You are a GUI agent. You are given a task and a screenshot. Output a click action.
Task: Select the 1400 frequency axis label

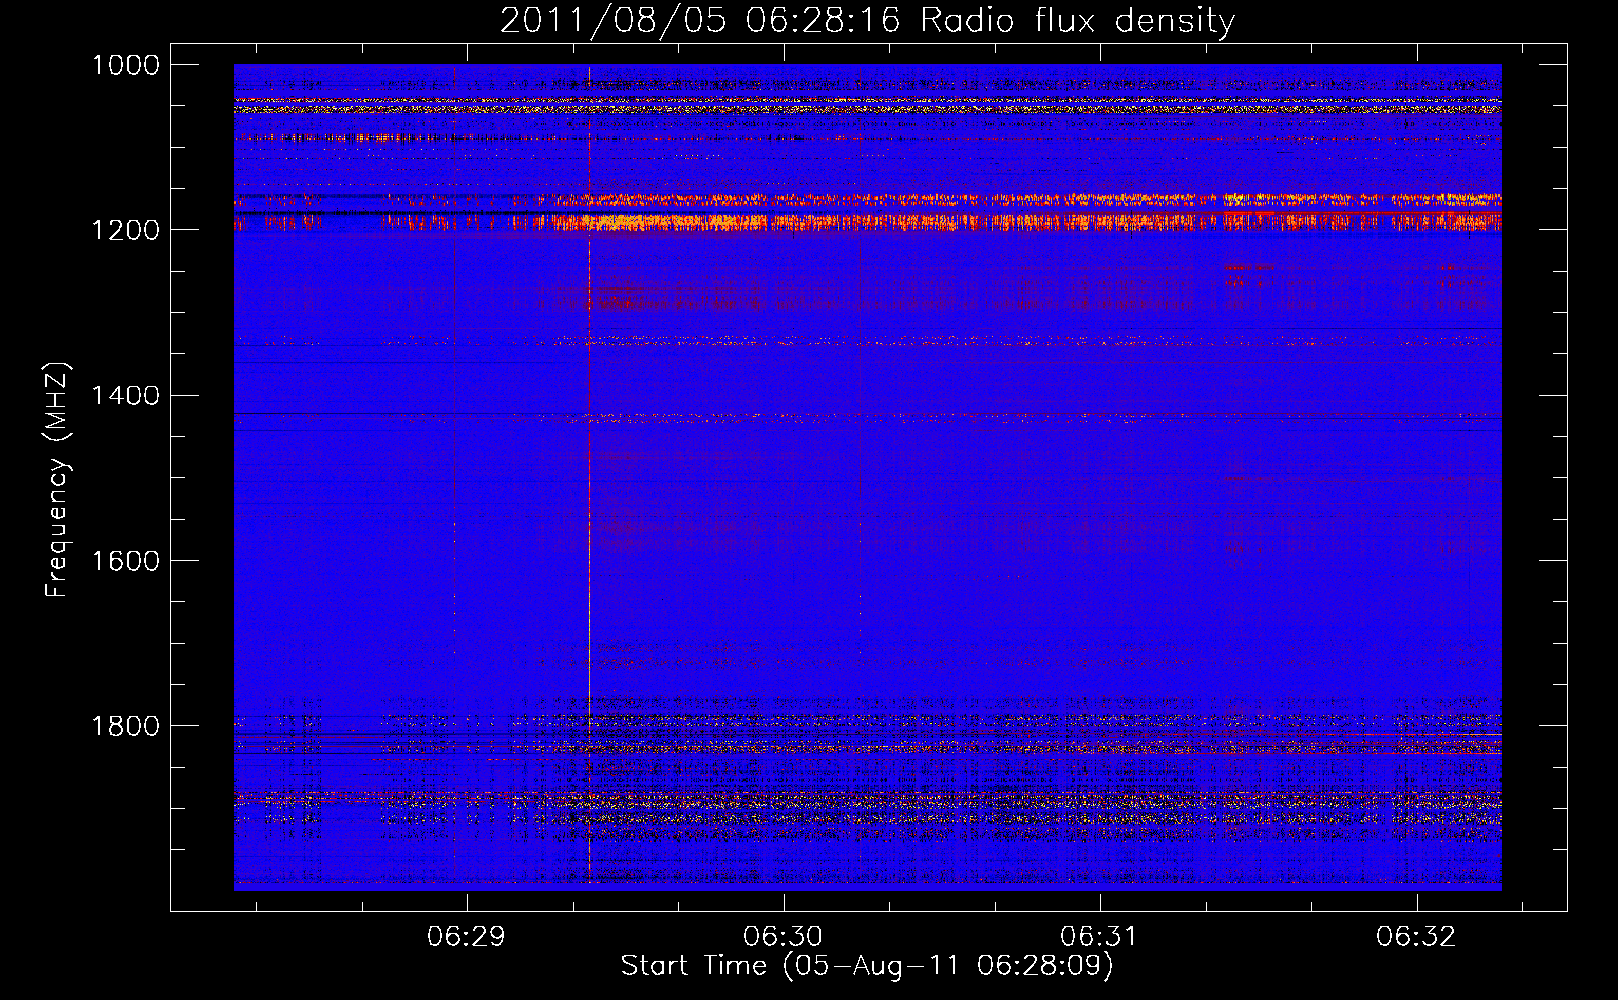point(126,395)
